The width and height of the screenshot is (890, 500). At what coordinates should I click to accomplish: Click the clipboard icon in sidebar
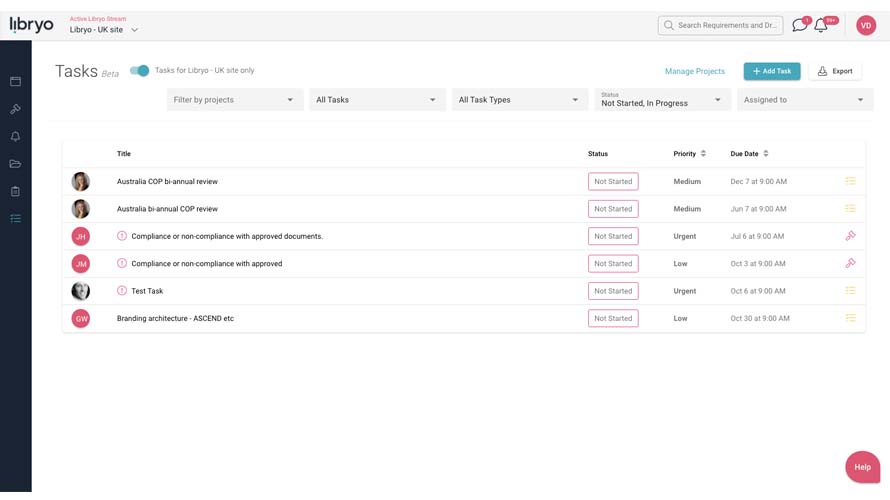[x=15, y=191]
